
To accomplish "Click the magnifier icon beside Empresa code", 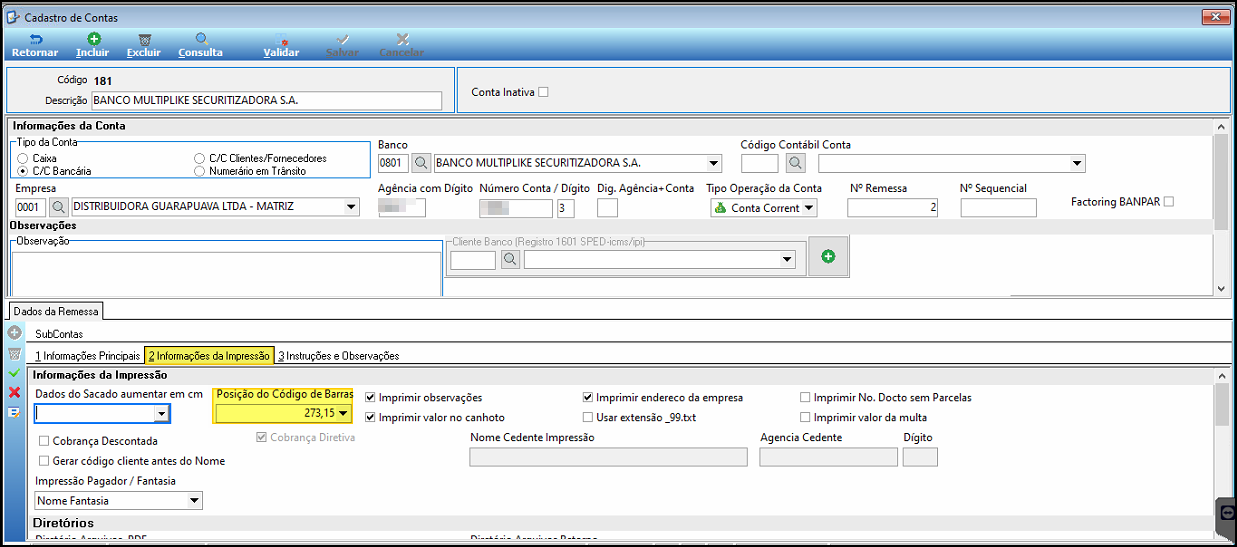I will pos(59,207).
